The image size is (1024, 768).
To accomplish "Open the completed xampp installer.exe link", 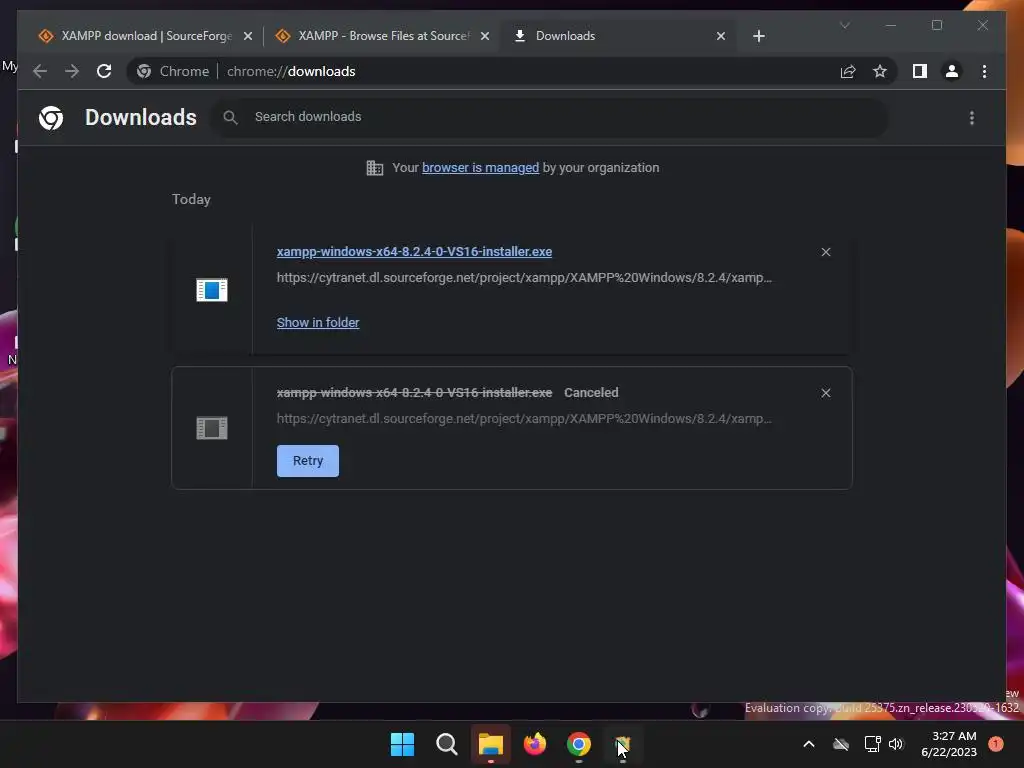I will pos(414,251).
